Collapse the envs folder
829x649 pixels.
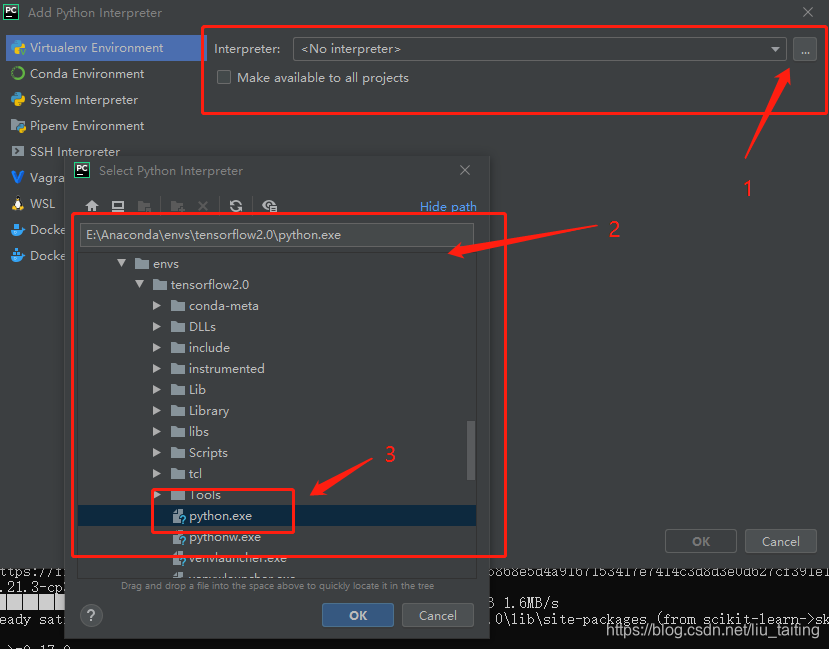pyautogui.click(x=122, y=263)
